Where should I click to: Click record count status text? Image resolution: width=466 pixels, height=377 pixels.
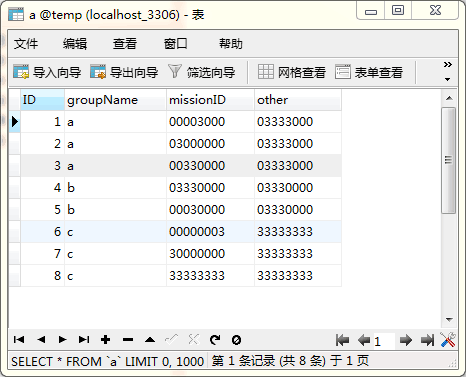(290, 361)
